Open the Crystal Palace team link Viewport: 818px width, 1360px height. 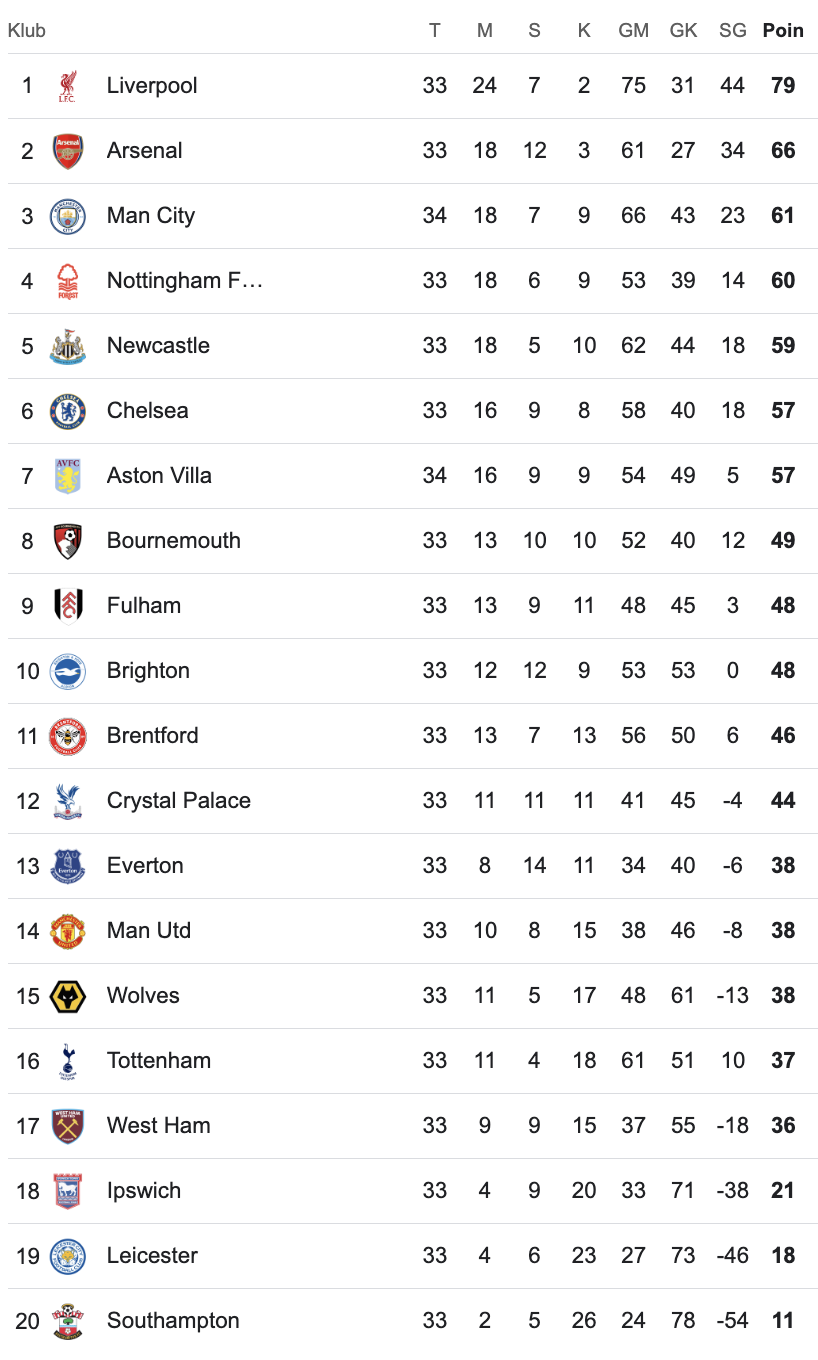[x=179, y=801]
